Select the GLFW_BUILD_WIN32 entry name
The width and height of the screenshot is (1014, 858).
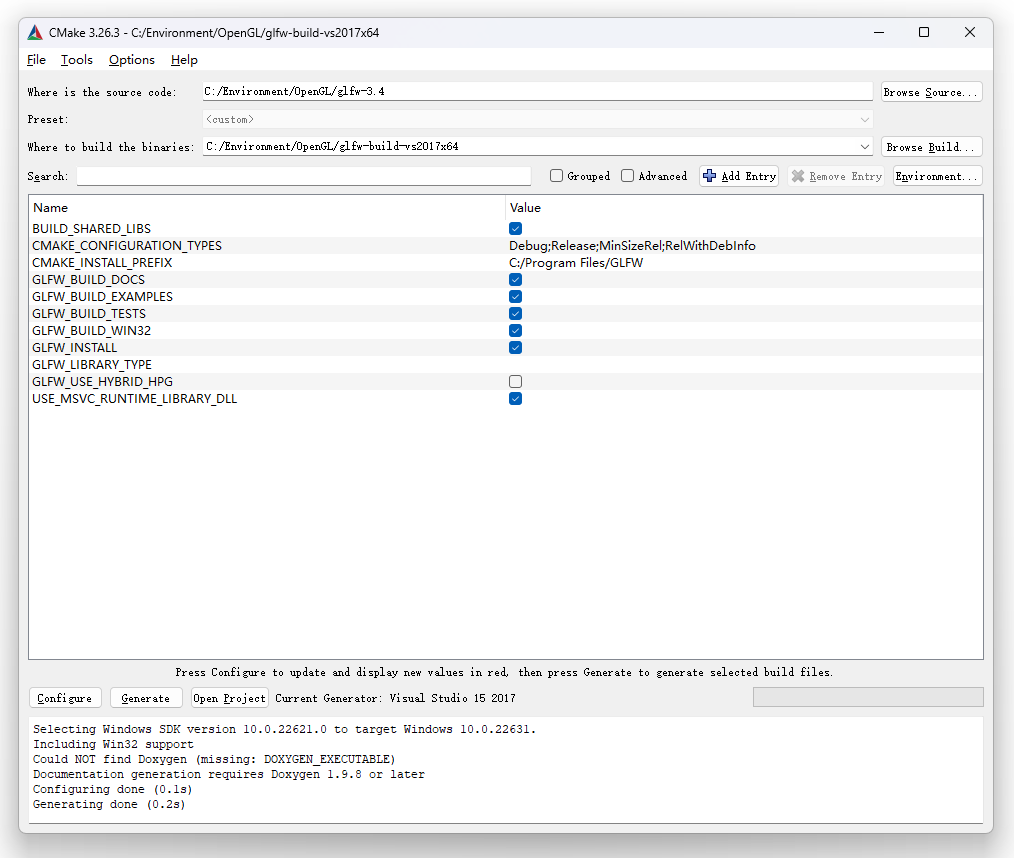(91, 330)
